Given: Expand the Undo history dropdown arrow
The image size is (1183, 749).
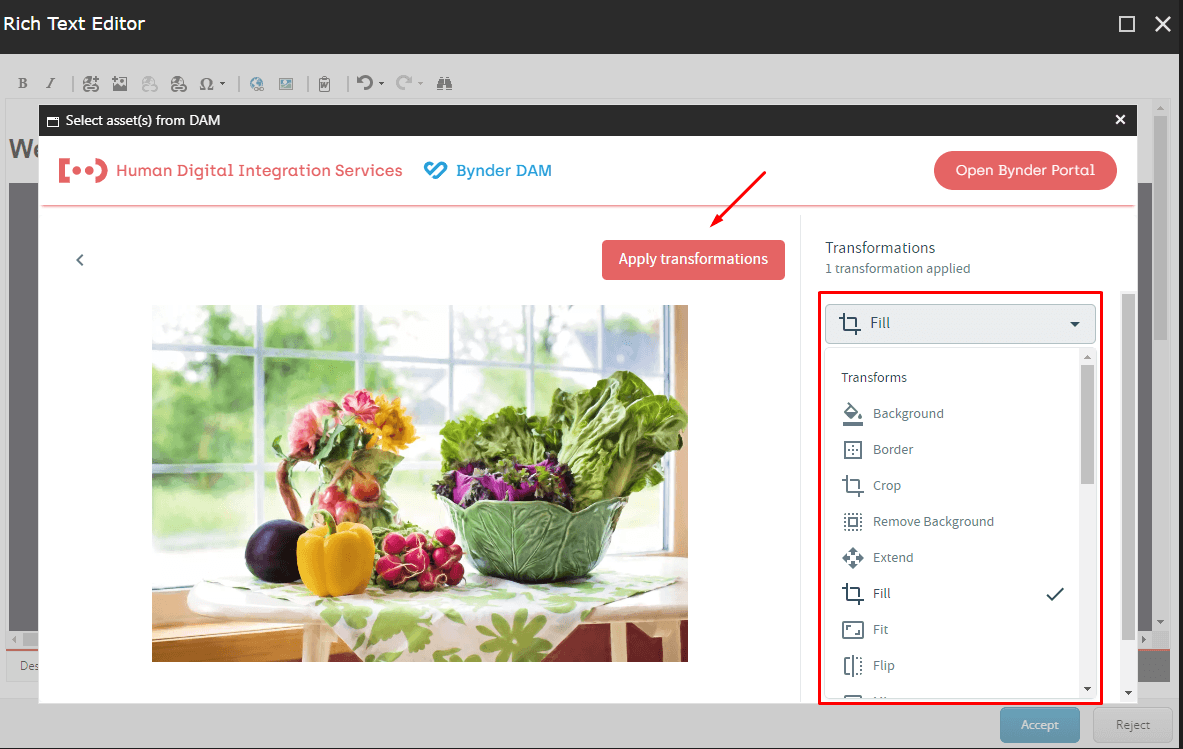Looking at the screenshot, I should pyautogui.click(x=382, y=84).
